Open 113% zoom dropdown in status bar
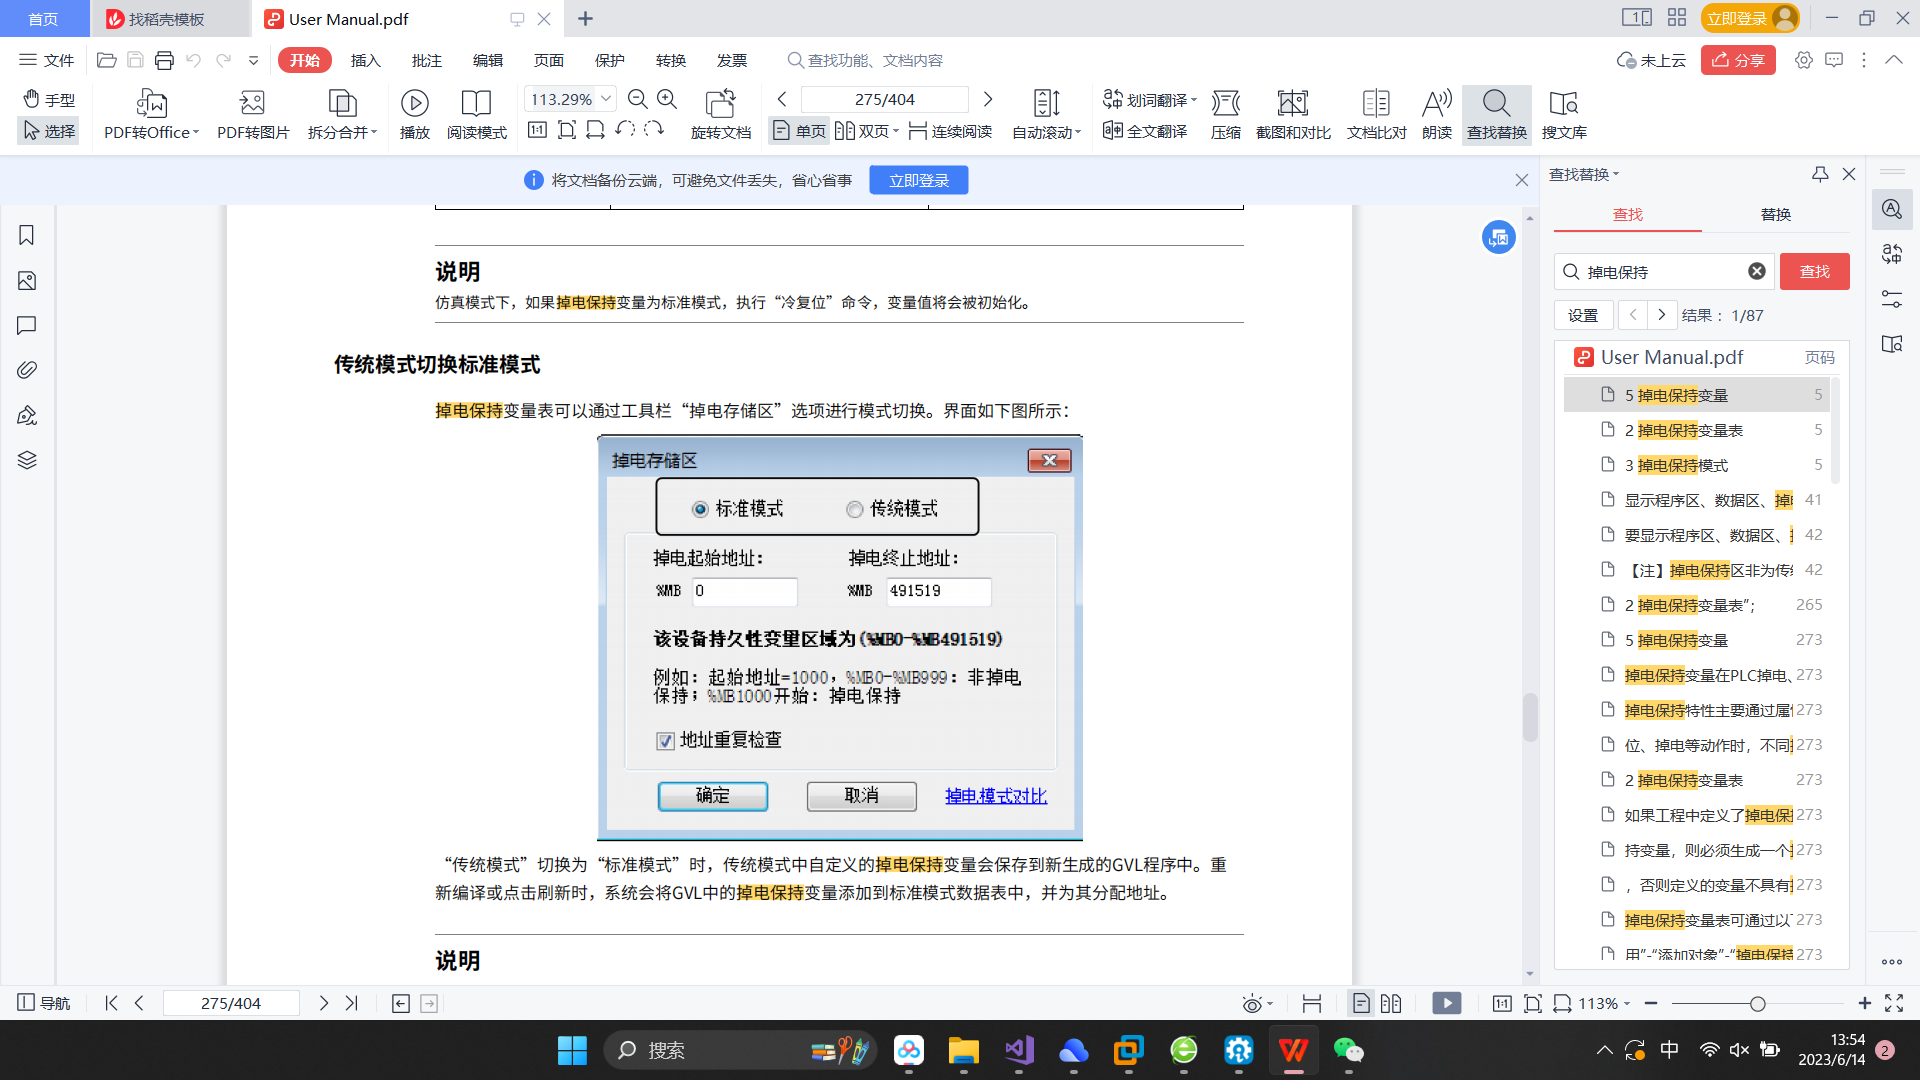This screenshot has height=1080, width=1920. pyautogui.click(x=1627, y=1003)
